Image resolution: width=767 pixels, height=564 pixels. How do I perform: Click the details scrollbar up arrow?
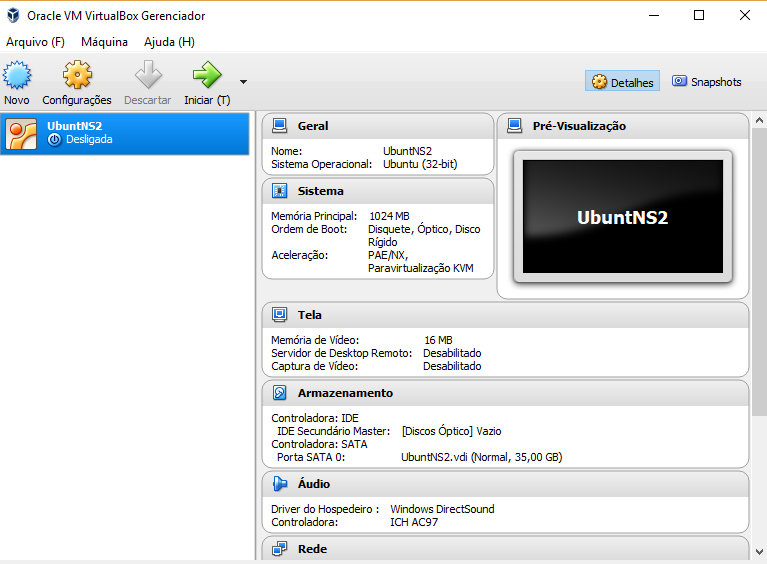coord(759,120)
